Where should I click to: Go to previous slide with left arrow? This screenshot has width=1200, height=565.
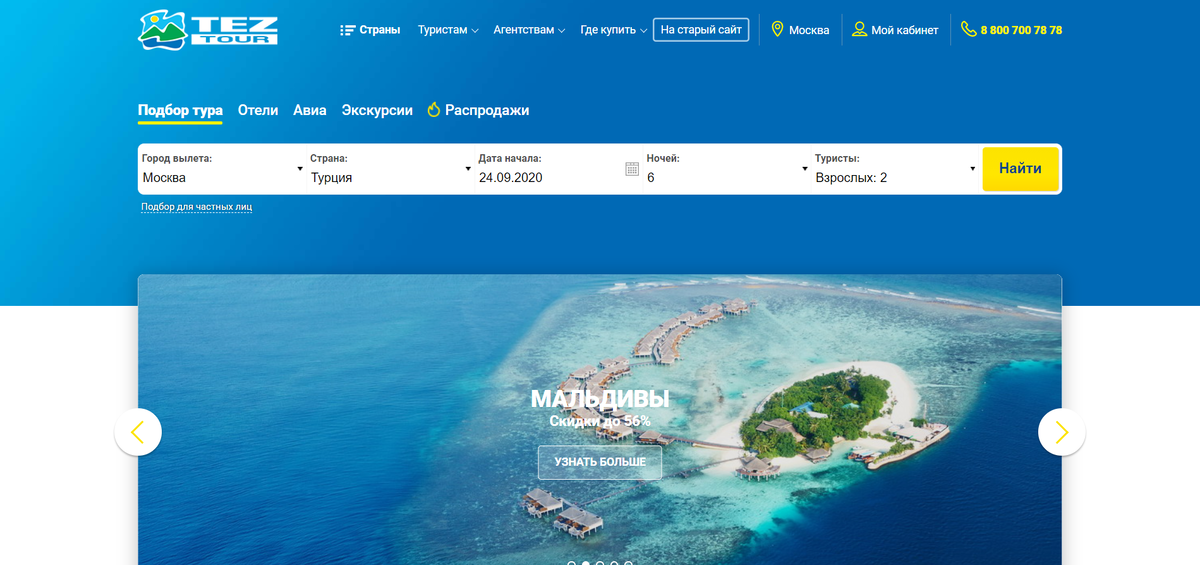[x=138, y=432]
